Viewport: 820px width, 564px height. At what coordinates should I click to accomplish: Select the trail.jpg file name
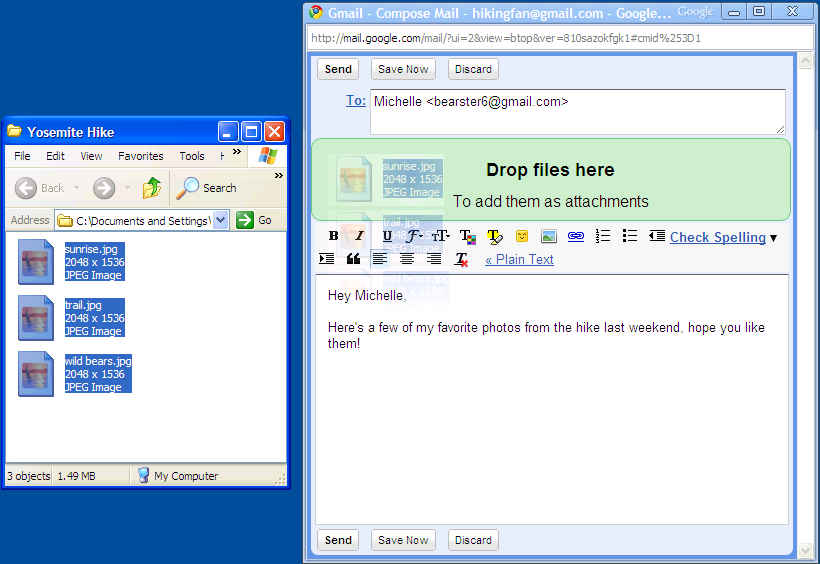pos(83,305)
